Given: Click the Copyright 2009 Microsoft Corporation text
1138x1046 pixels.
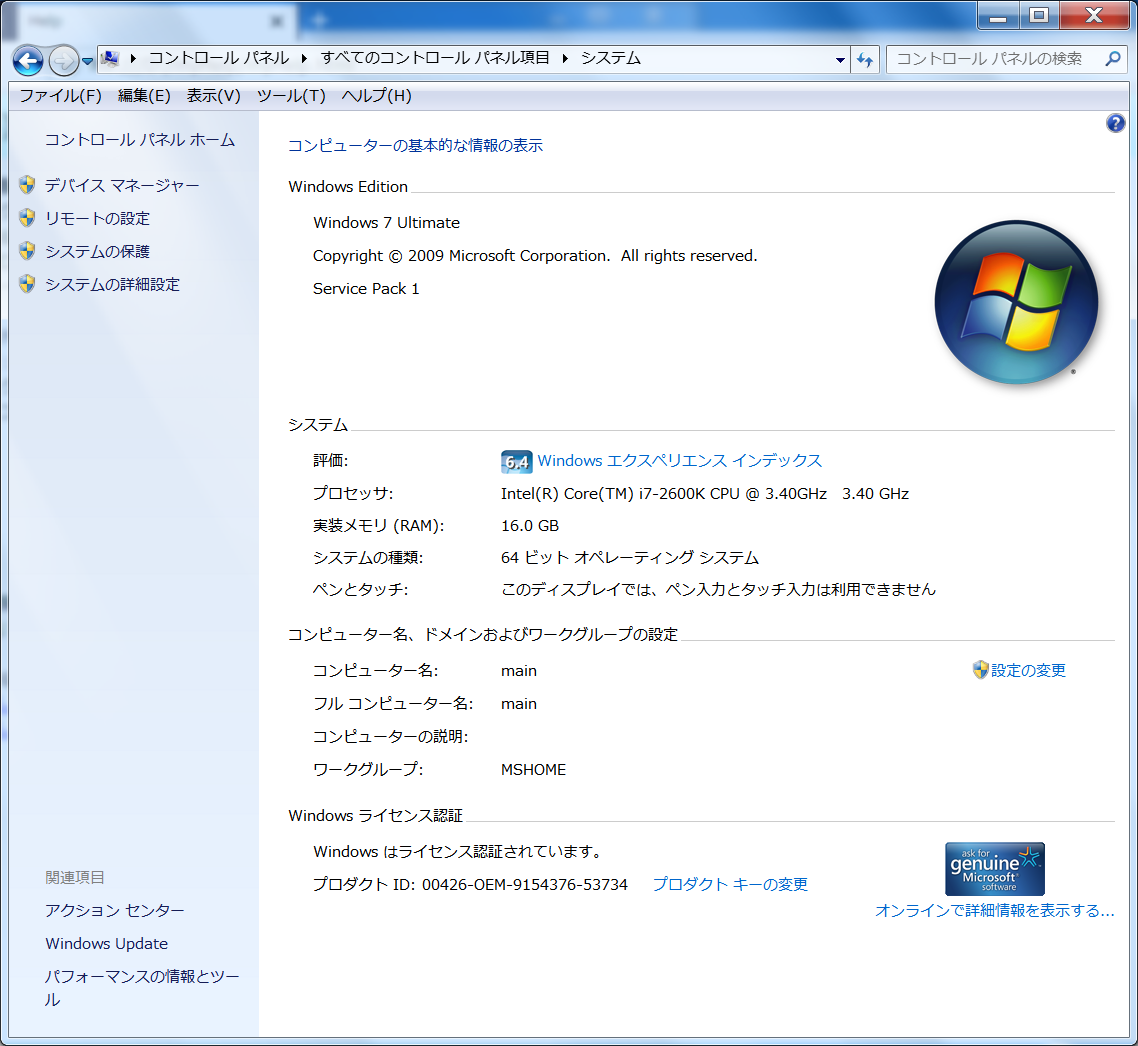Looking at the screenshot, I should [x=535, y=256].
